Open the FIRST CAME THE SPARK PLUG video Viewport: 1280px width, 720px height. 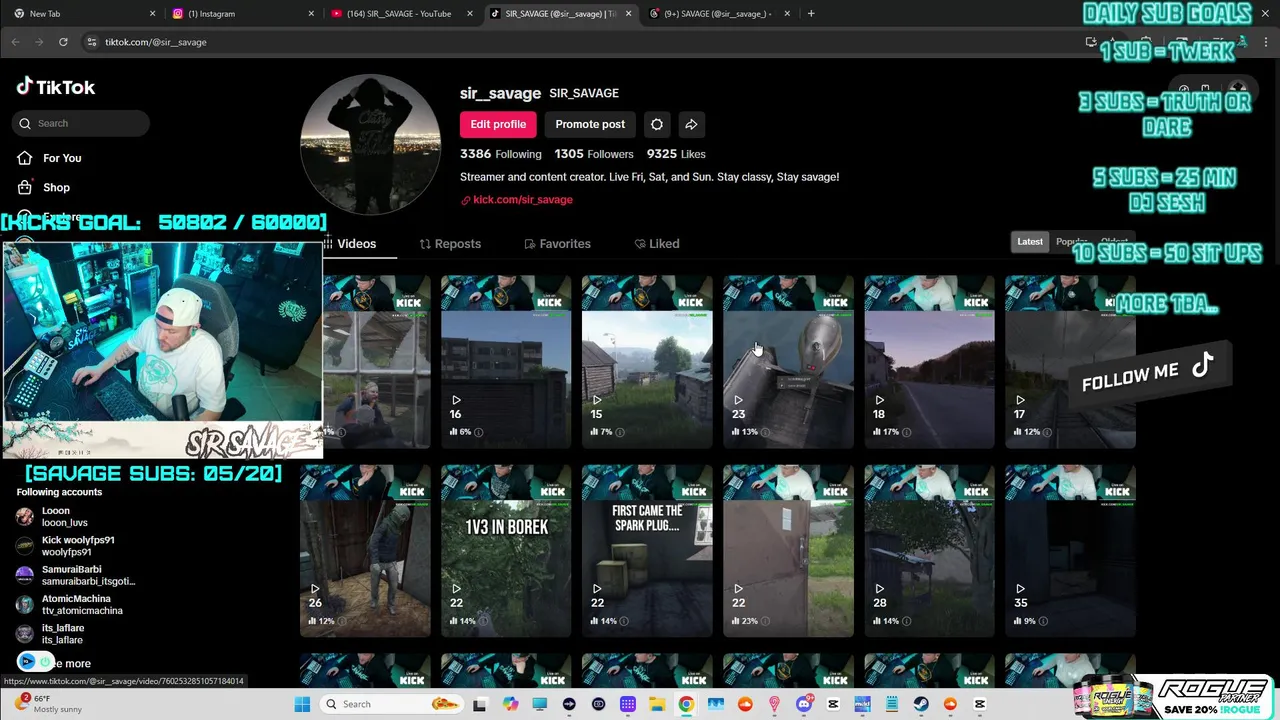[647, 551]
